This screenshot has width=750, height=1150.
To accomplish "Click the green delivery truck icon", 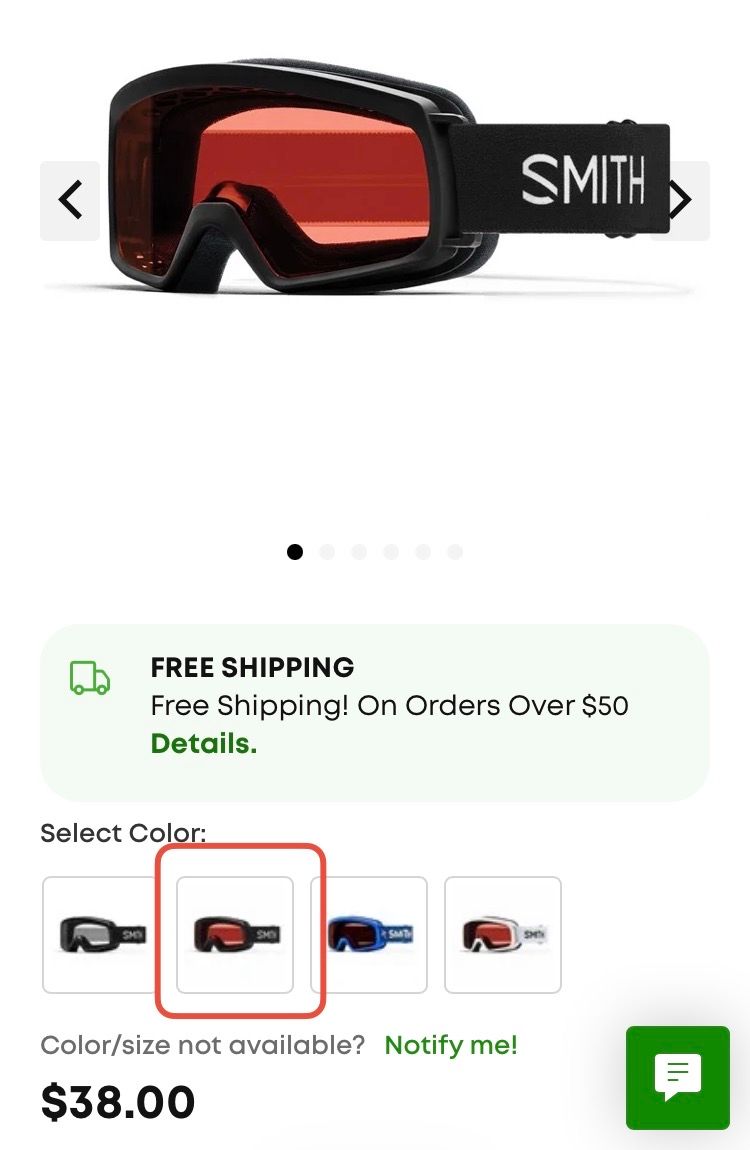I will point(89,678).
